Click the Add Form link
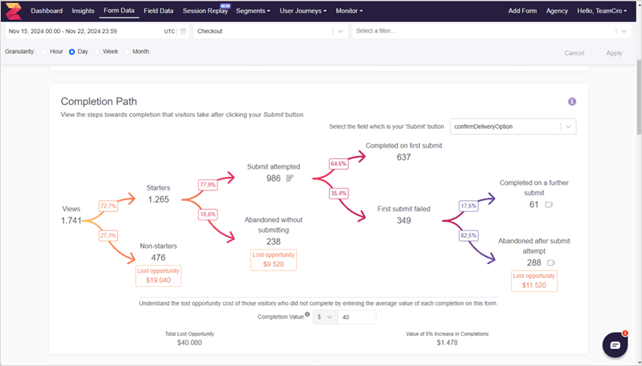Screen dimensions: 642x366 pyautogui.click(x=522, y=11)
